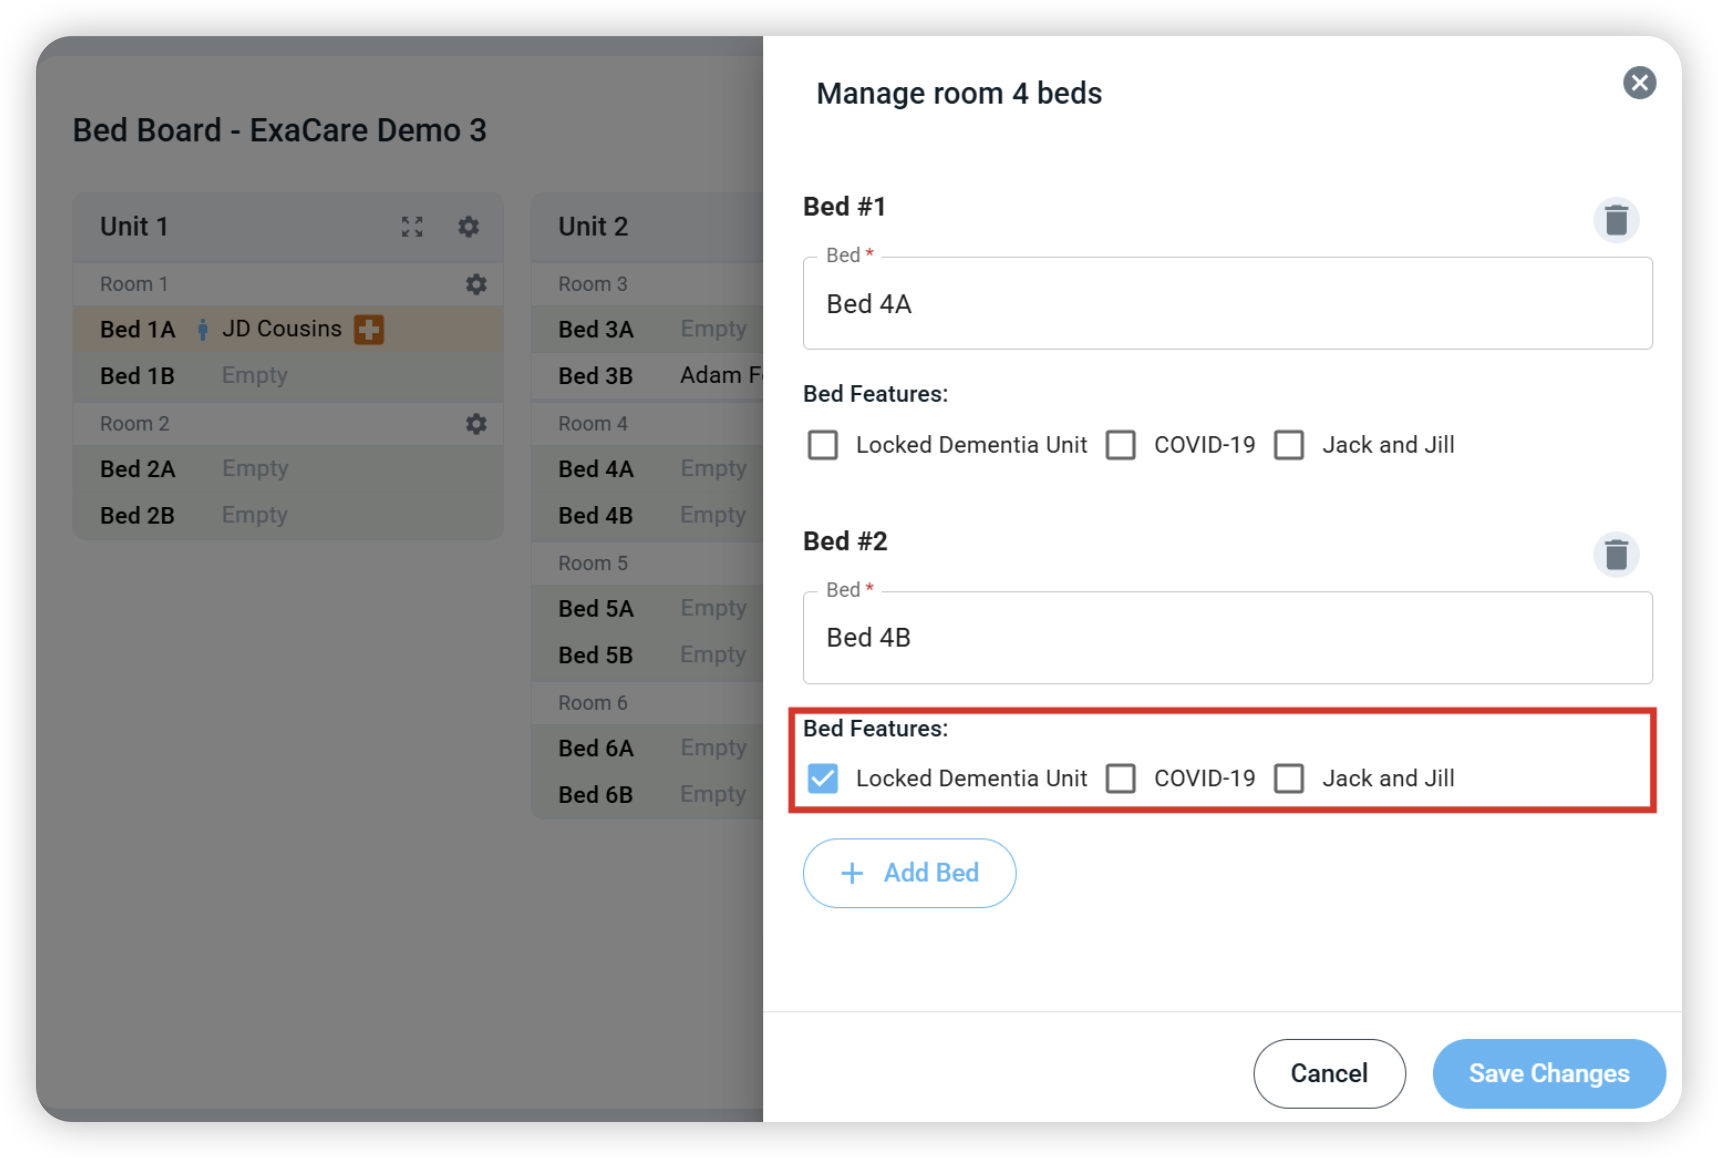Close the Manage room 4 beds panel
Screen dimensions: 1718x1158
pos(1639,83)
